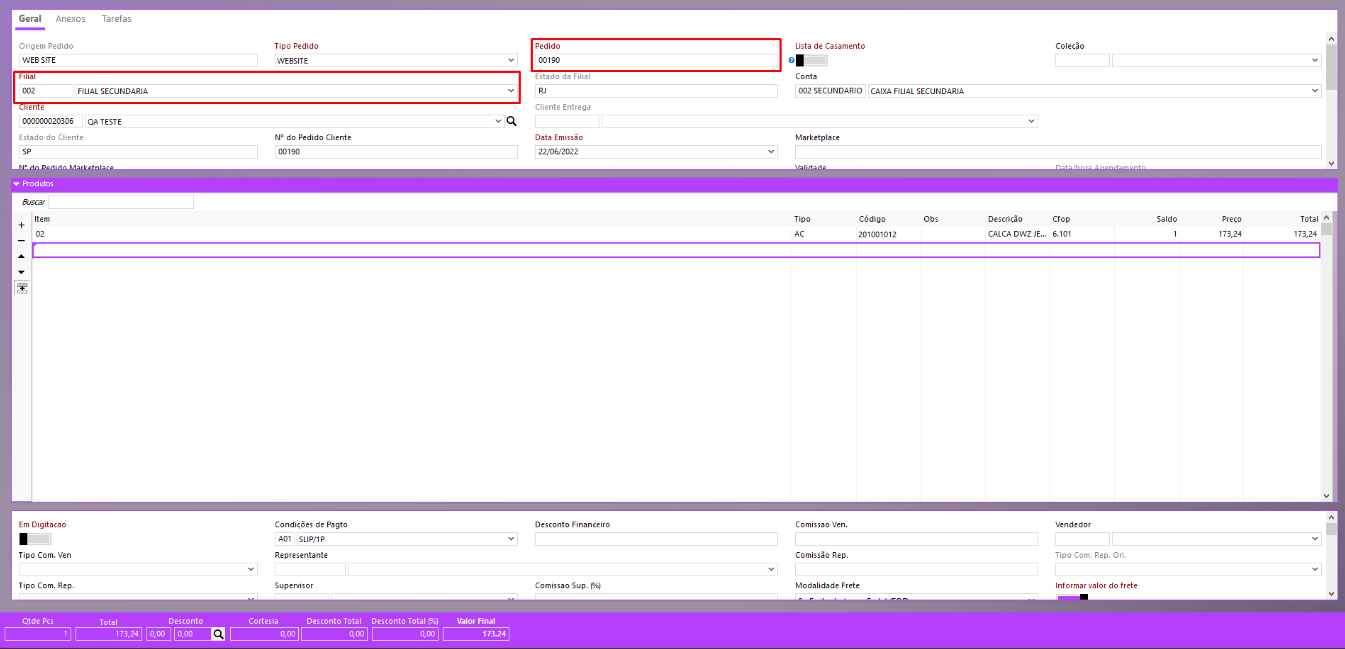
Task: Open the Cliente Entrega dropdown
Action: tap(1031, 121)
